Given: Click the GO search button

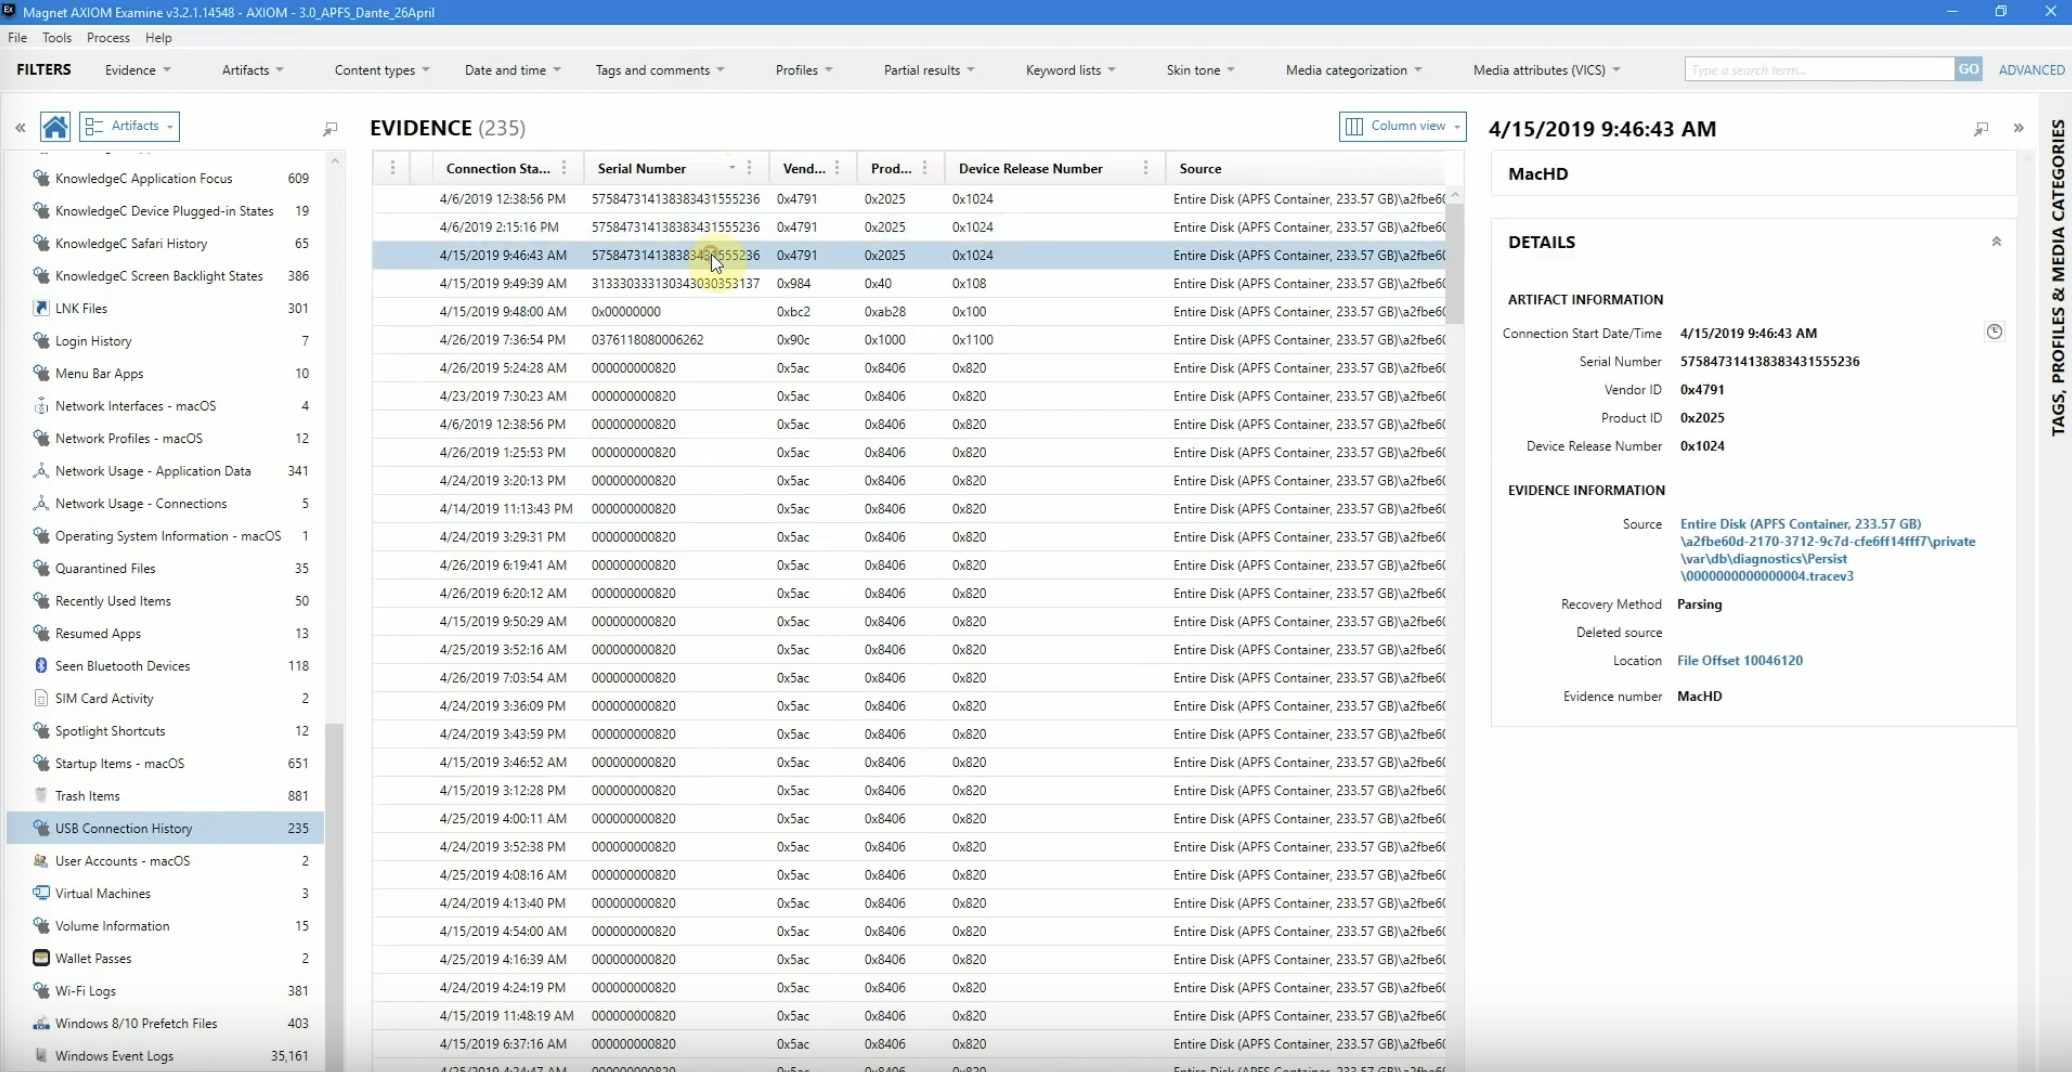Looking at the screenshot, I should [1968, 69].
